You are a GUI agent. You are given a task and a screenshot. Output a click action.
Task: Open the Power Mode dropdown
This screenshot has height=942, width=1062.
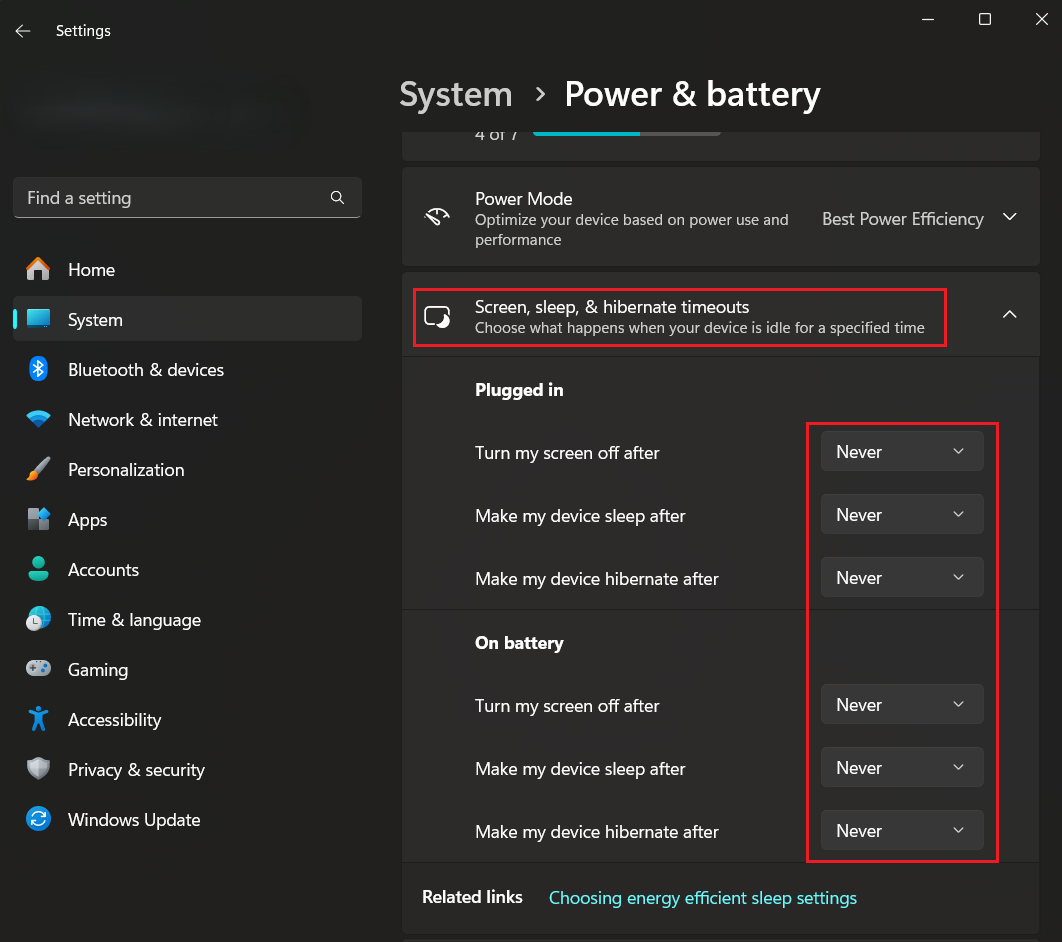point(917,219)
